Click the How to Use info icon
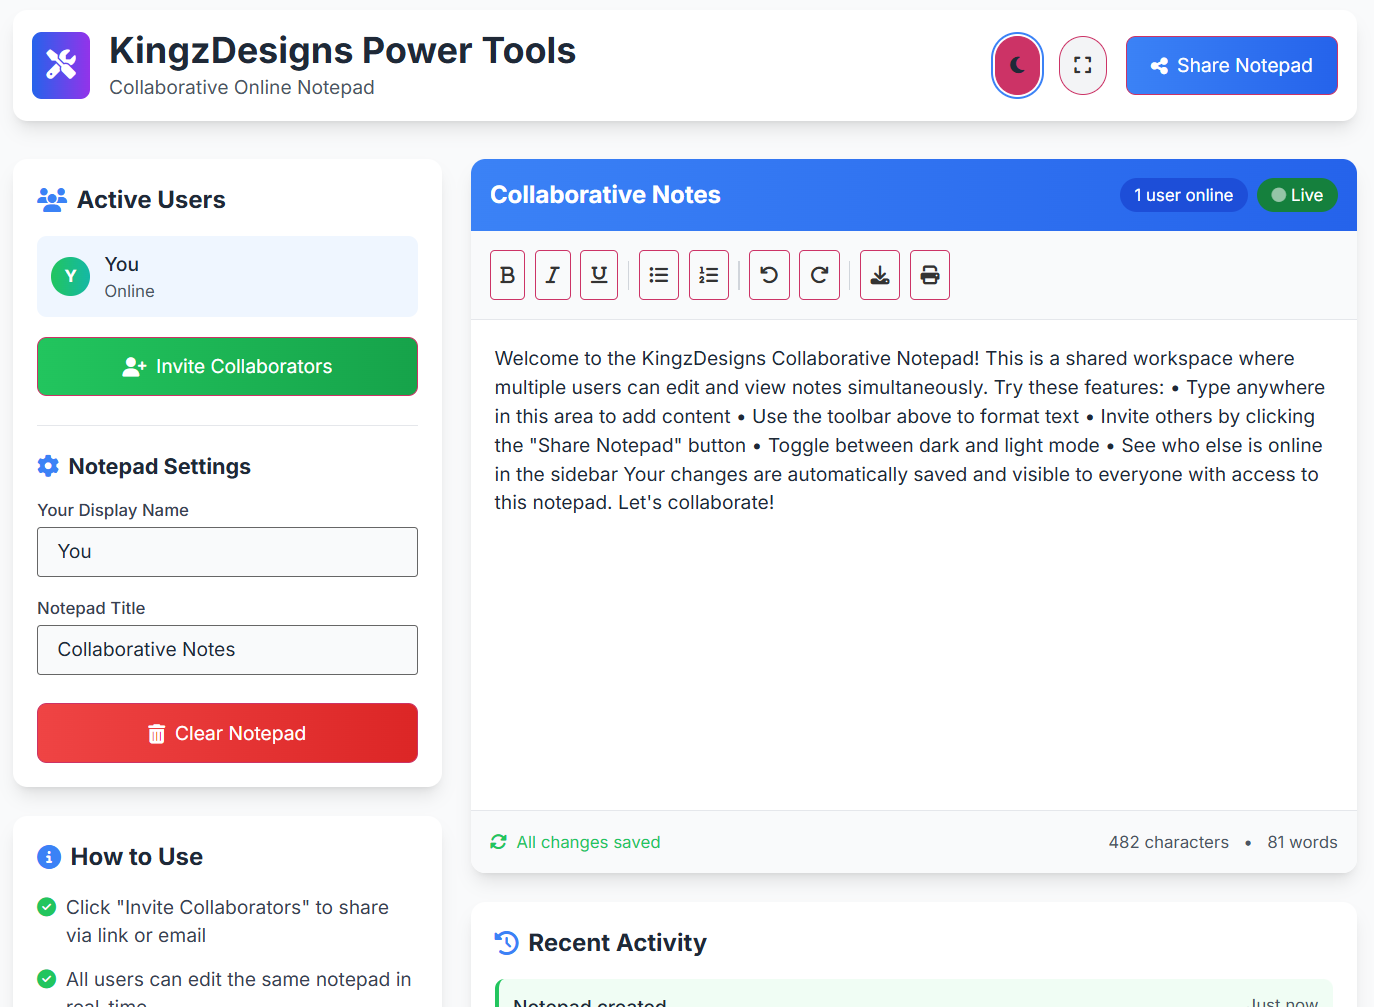The height and width of the screenshot is (1007, 1374). (49, 857)
